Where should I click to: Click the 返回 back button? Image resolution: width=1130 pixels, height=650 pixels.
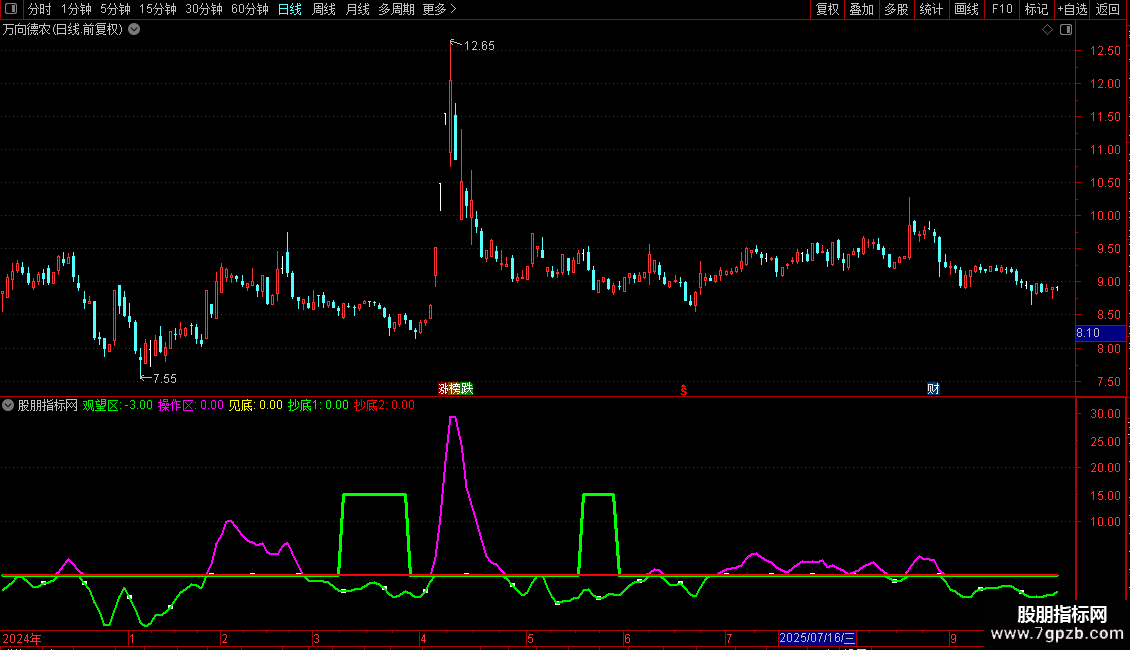[1108, 9]
